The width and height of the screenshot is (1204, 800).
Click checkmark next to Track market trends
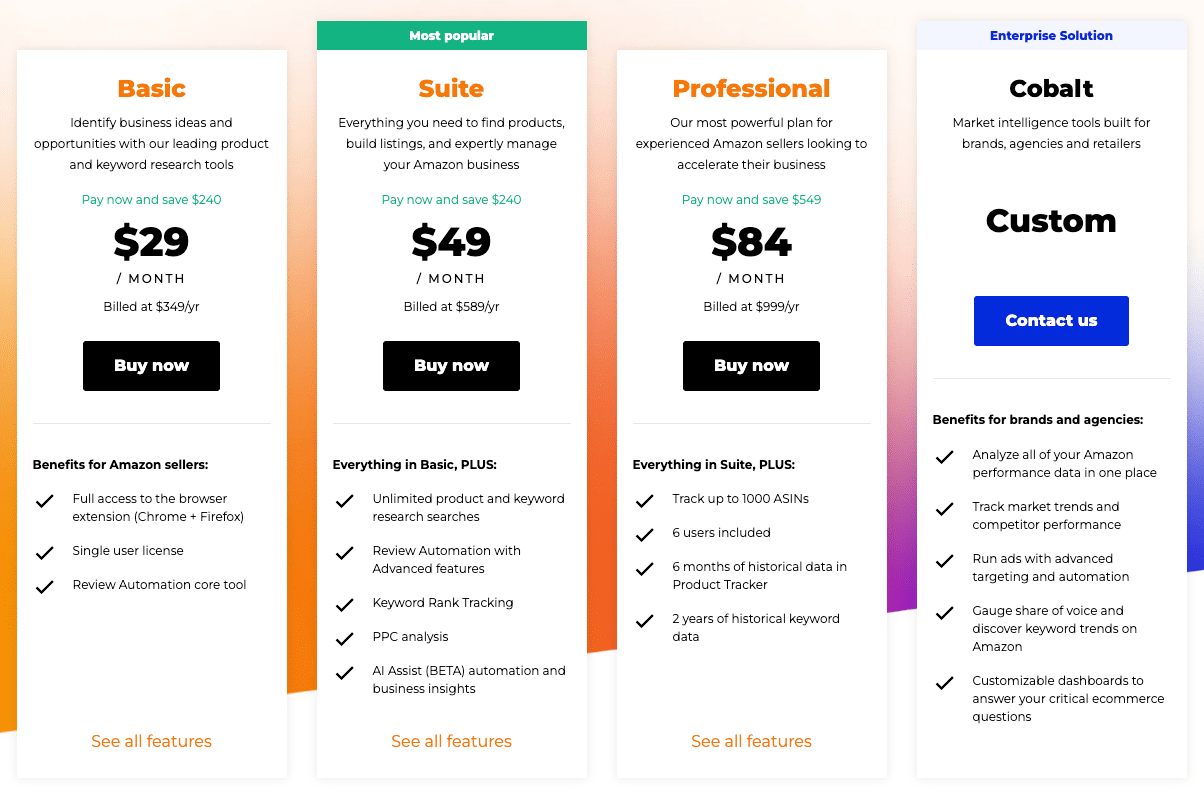pos(944,509)
